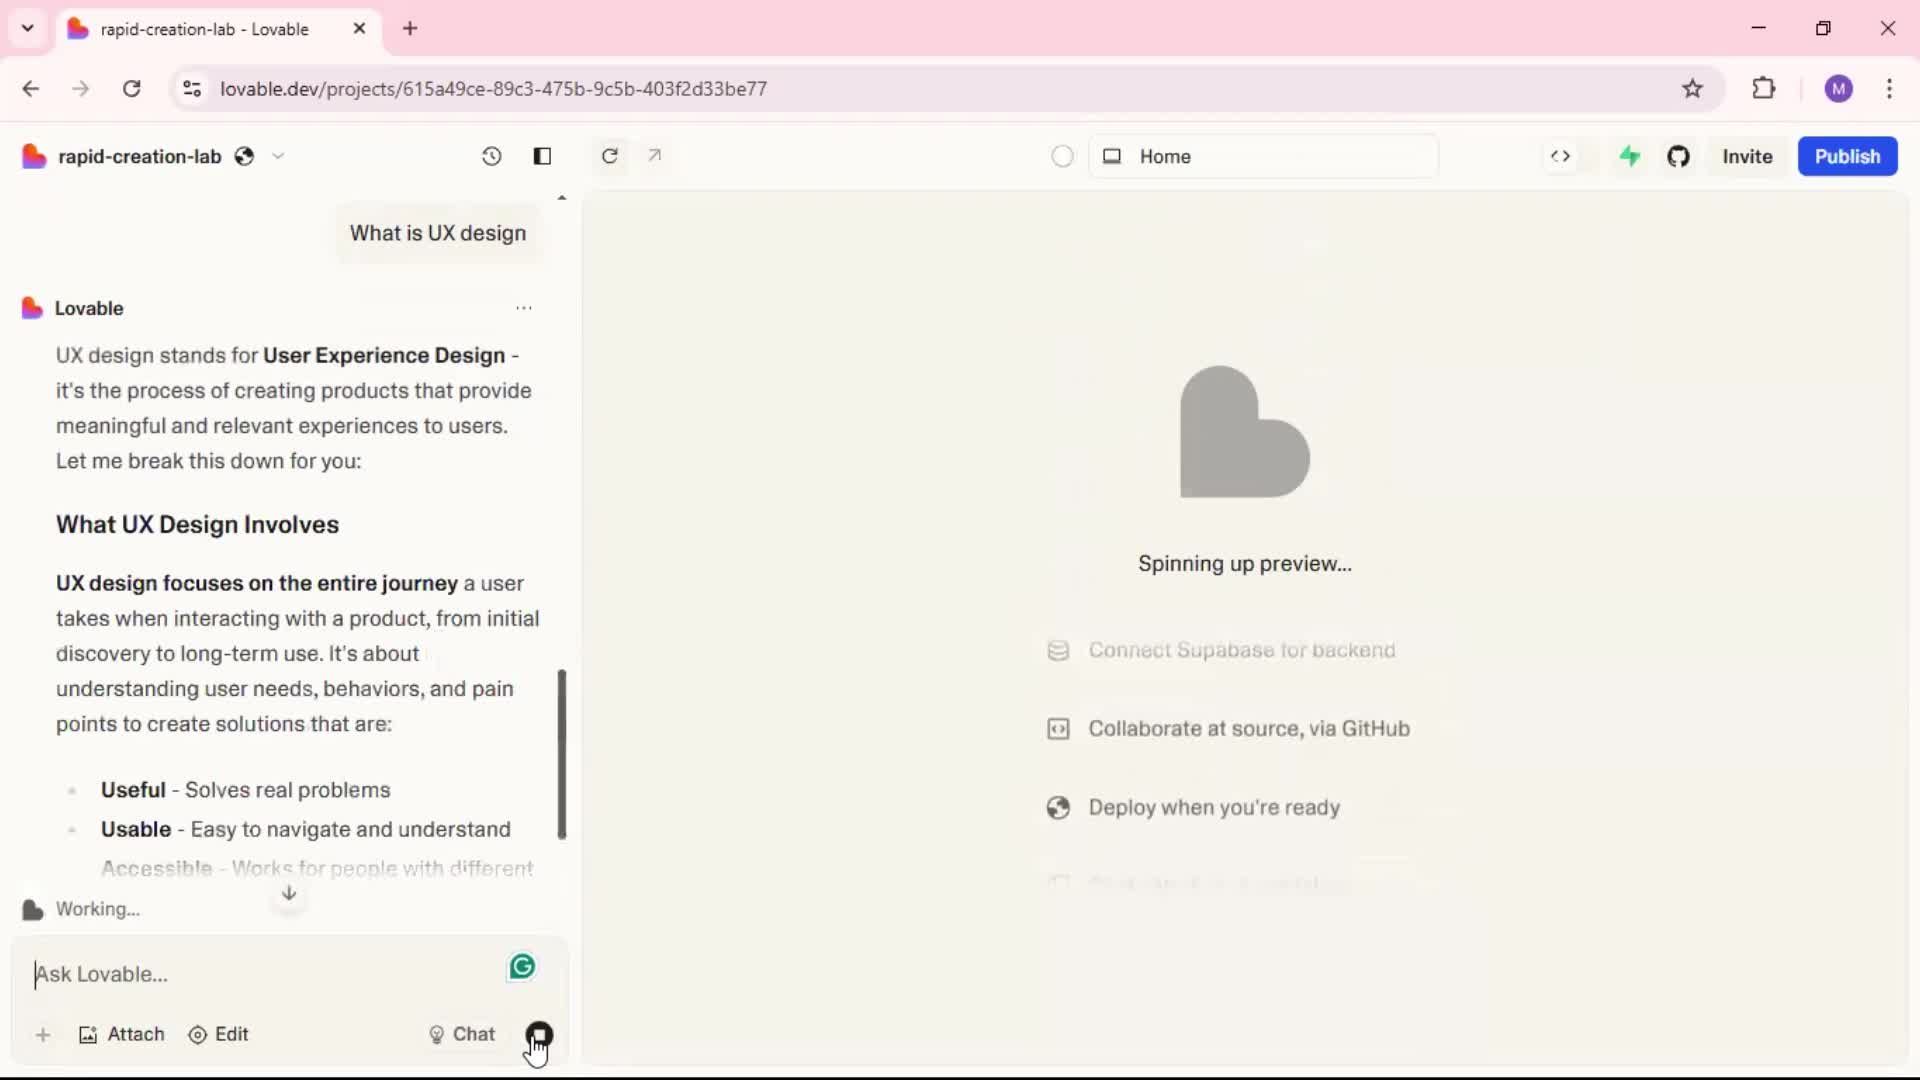Open a new browser tab

410,29
